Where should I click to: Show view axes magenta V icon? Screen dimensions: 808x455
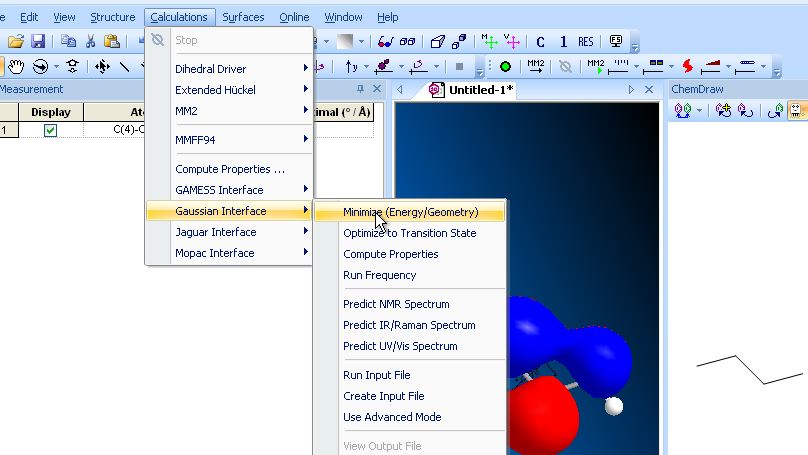coord(512,41)
